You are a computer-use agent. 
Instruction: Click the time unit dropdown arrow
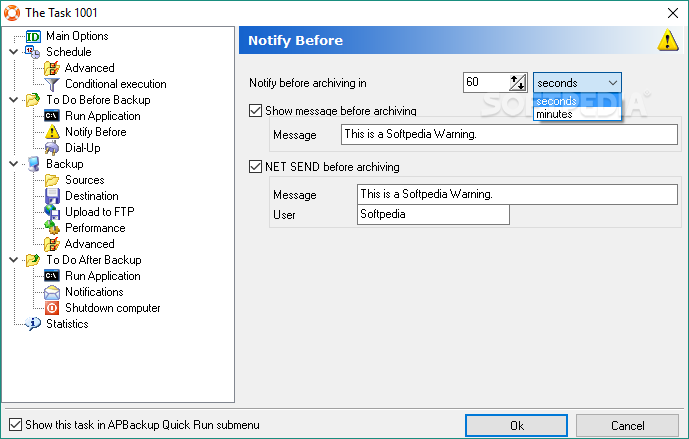(x=613, y=83)
